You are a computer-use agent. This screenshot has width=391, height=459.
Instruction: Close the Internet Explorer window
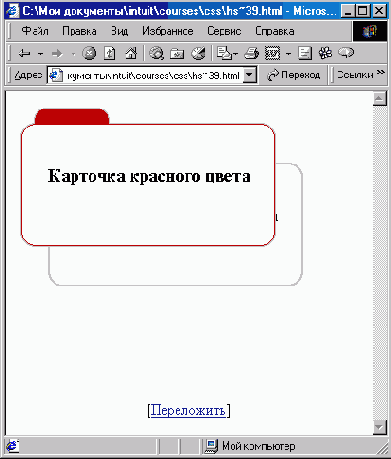379,11
